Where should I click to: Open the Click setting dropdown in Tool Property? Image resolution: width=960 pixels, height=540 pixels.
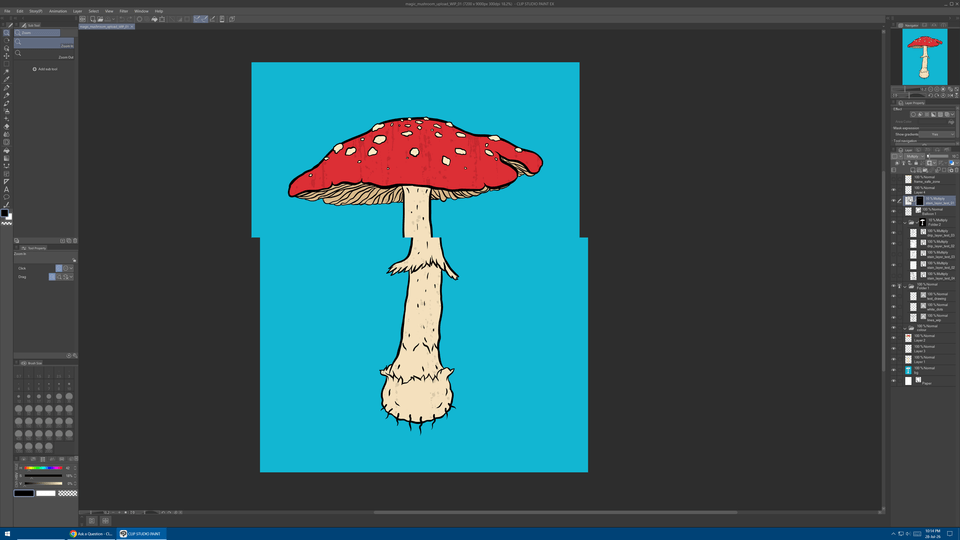pos(71,268)
